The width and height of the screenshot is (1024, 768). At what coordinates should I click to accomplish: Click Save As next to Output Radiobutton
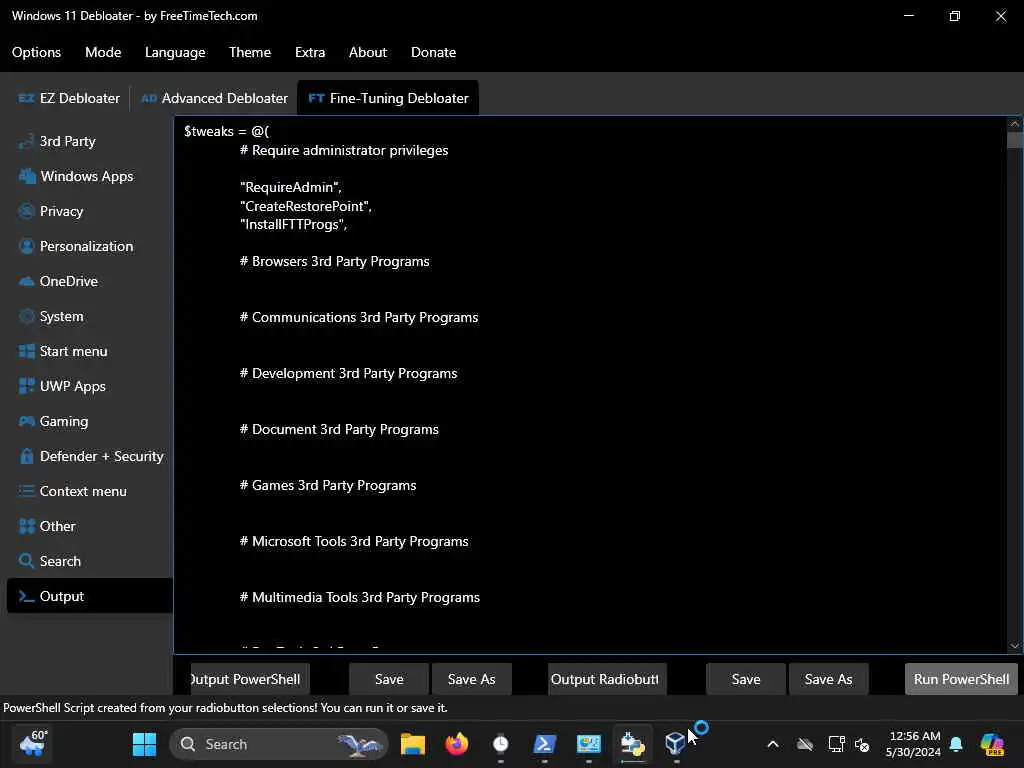[829, 679]
